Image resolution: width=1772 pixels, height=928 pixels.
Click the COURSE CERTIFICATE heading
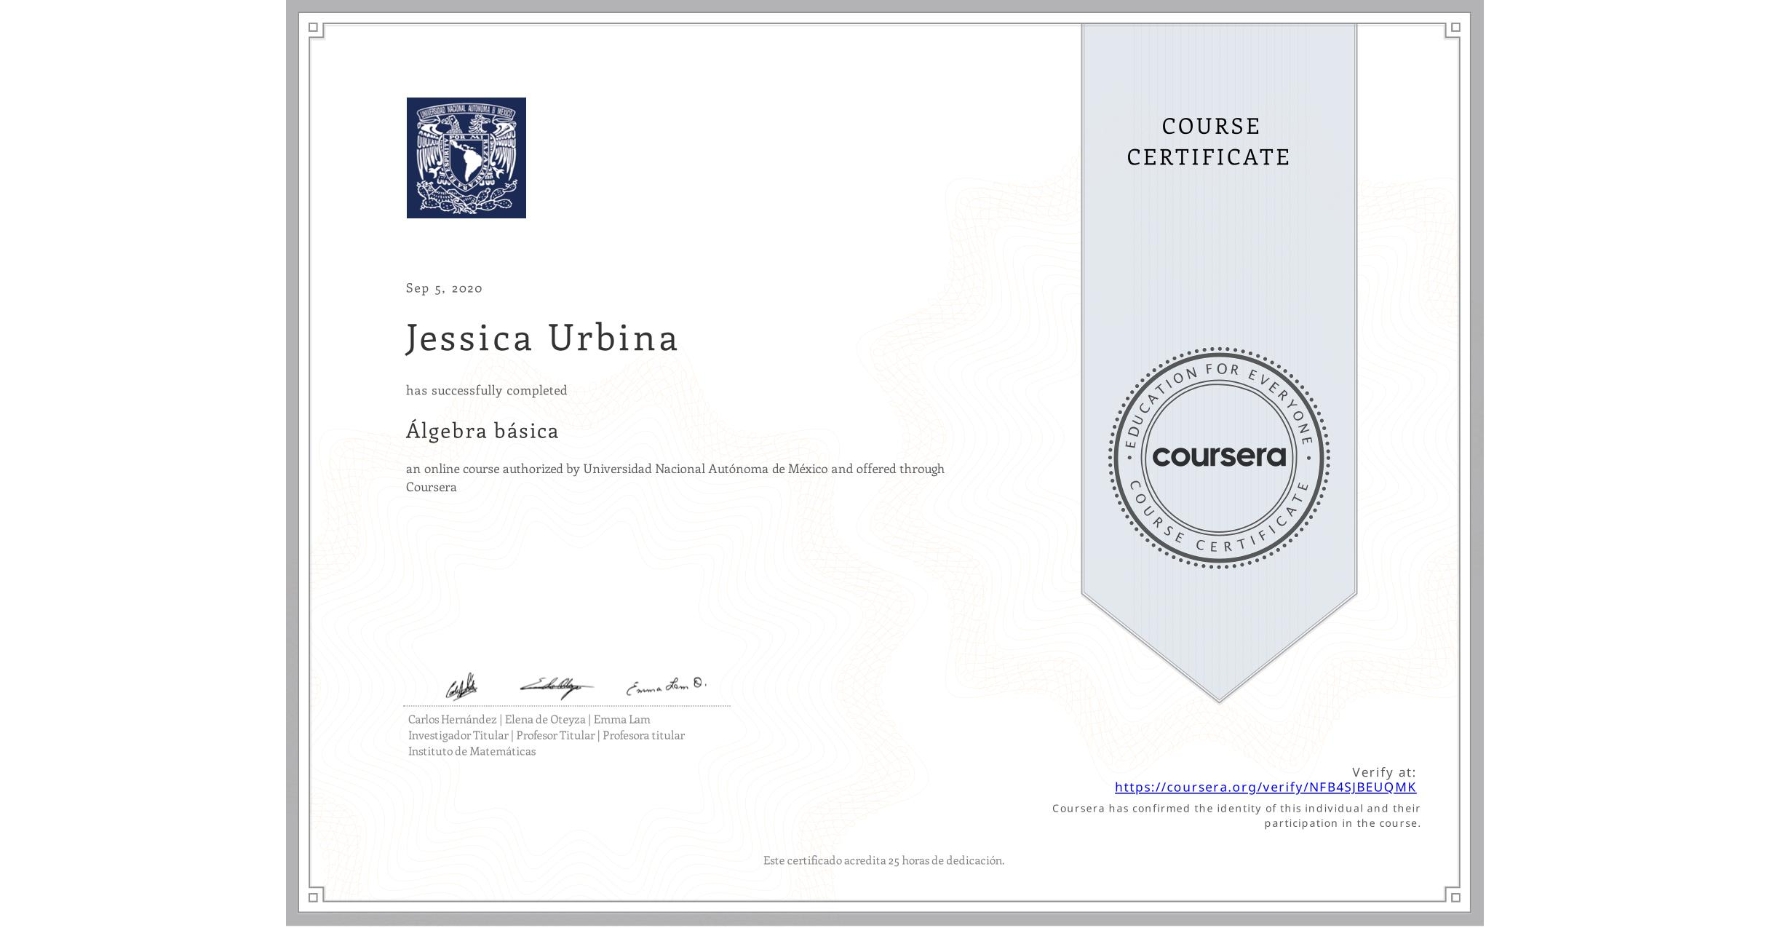[x=1209, y=141]
